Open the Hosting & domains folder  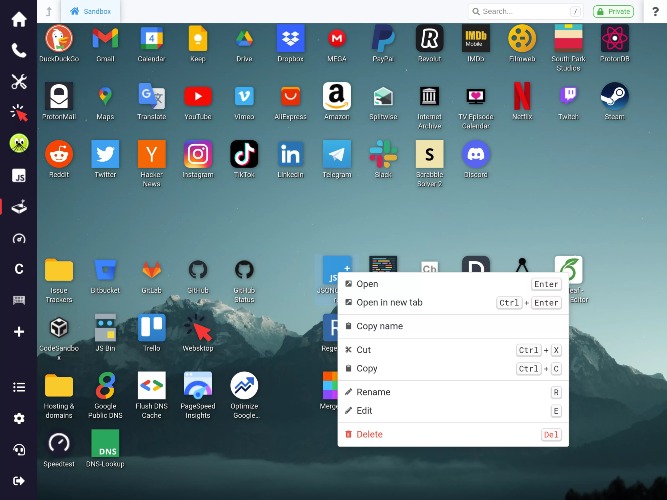(59, 386)
